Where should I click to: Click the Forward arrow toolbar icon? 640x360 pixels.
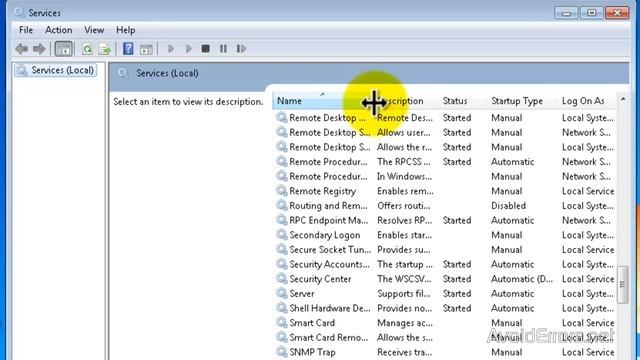tap(39, 49)
